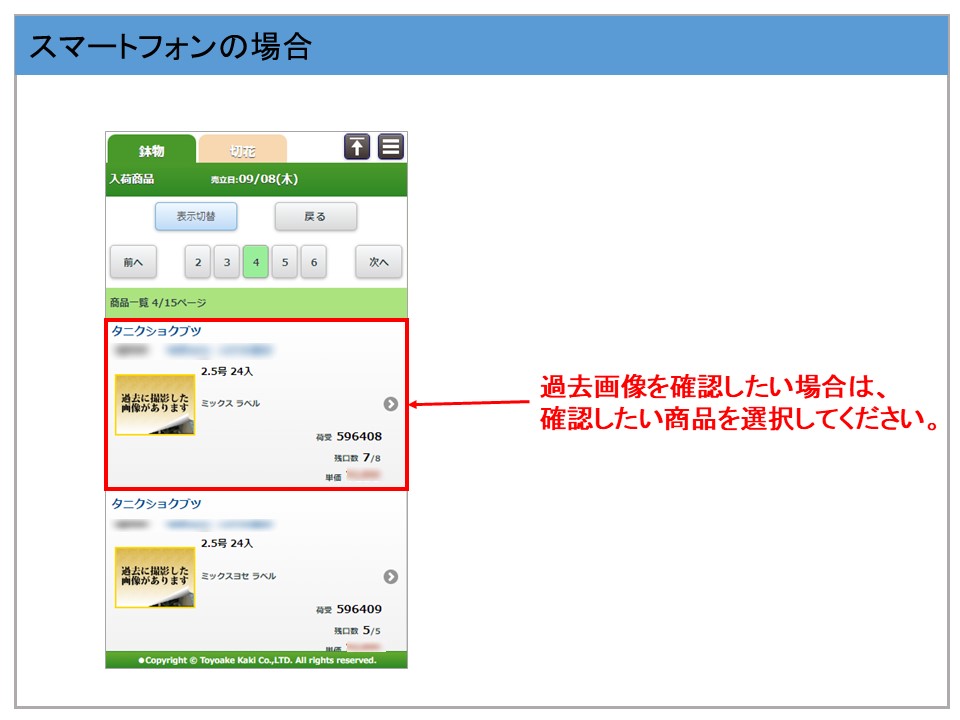Image resolution: width=960 pixels, height=720 pixels.
Task: Jump to page 6
Action: (x=314, y=262)
